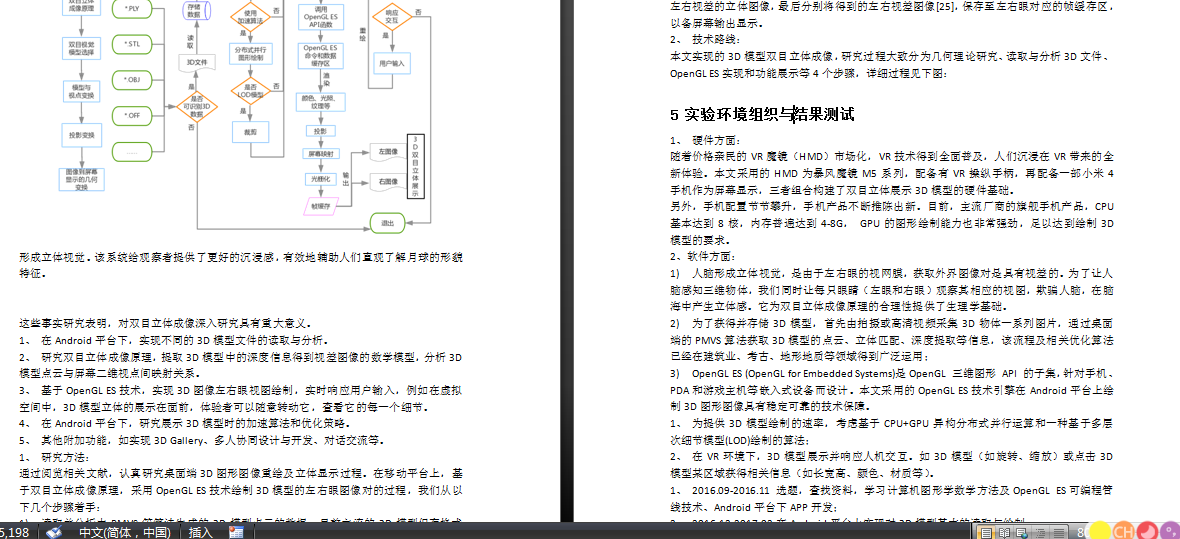Switch to Full Screen Reading view
This screenshot has height=539, width=1180.
[1004, 532]
